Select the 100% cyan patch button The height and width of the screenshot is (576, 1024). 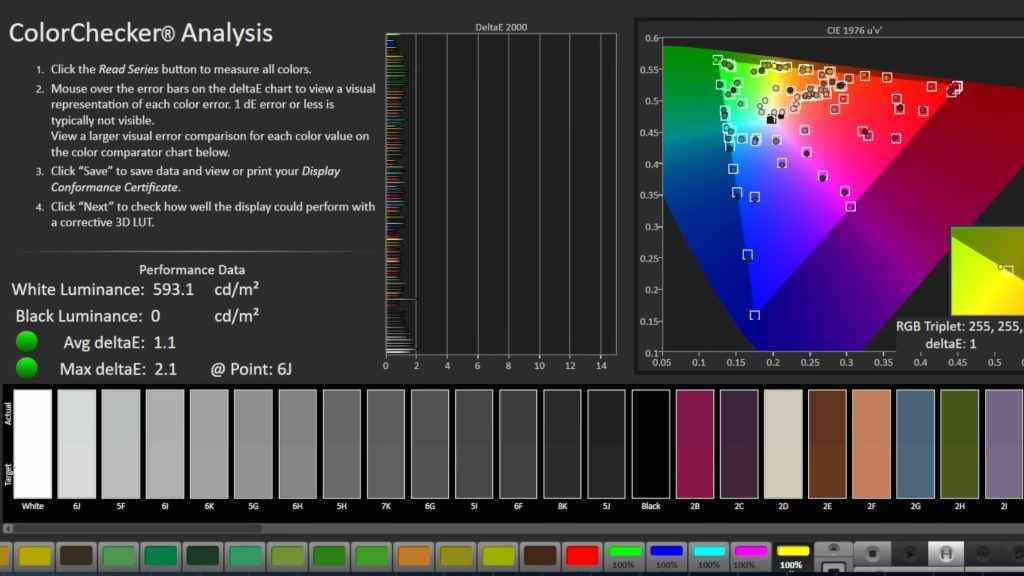point(709,556)
